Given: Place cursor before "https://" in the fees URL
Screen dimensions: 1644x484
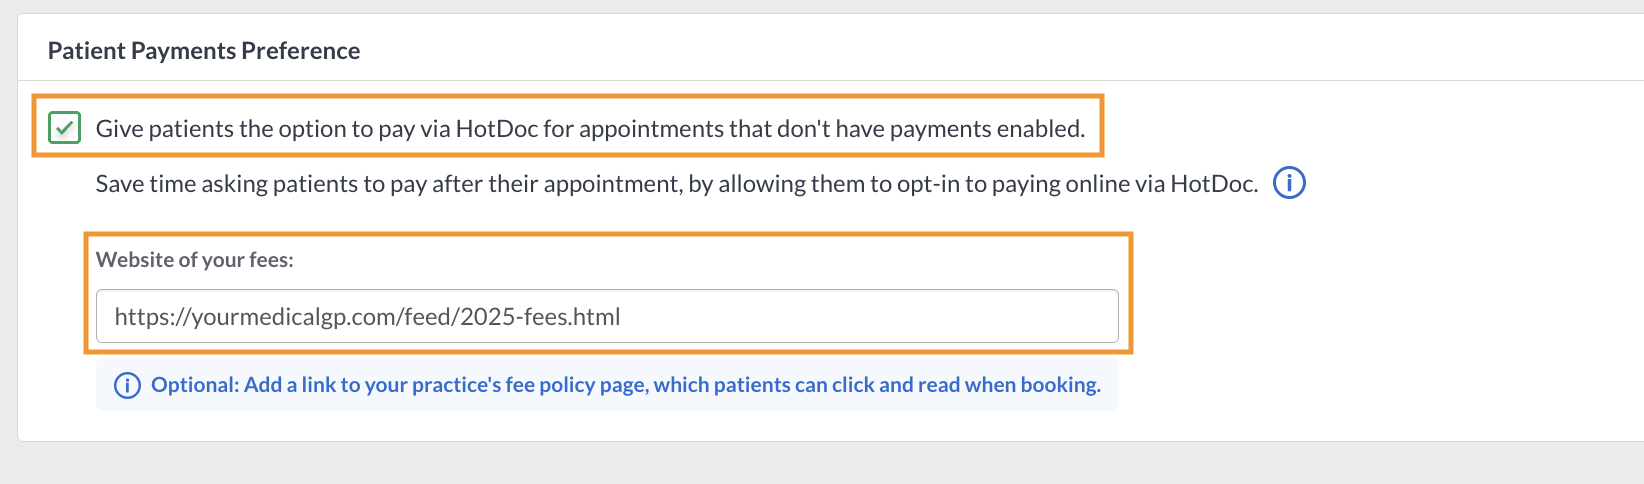Looking at the screenshot, I should coord(114,317).
